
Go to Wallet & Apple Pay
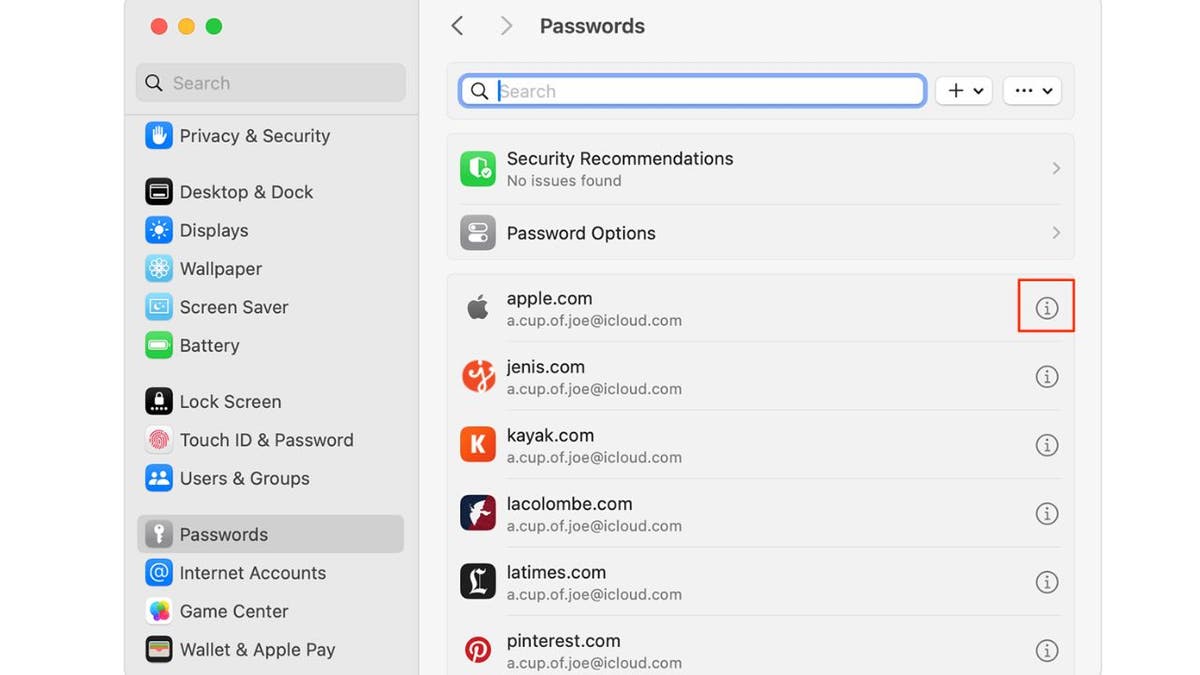pyautogui.click(x=257, y=650)
